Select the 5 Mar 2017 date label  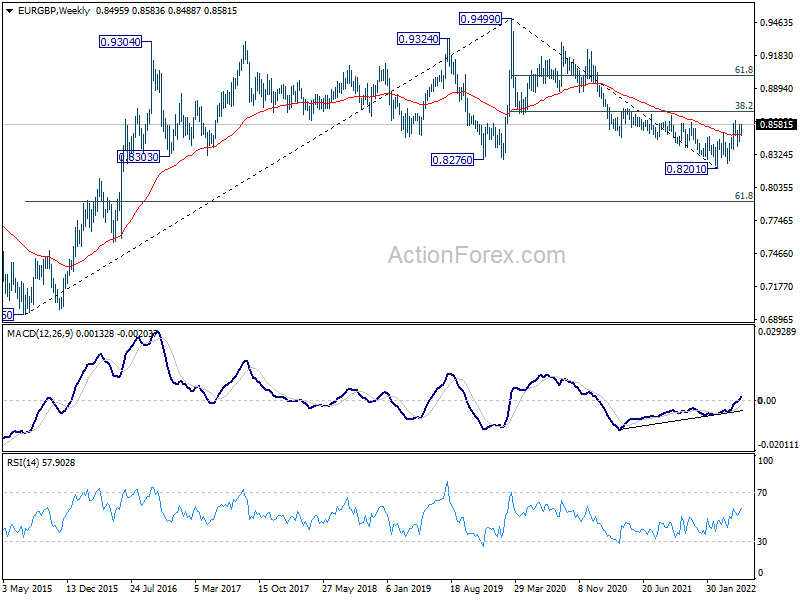click(217, 589)
